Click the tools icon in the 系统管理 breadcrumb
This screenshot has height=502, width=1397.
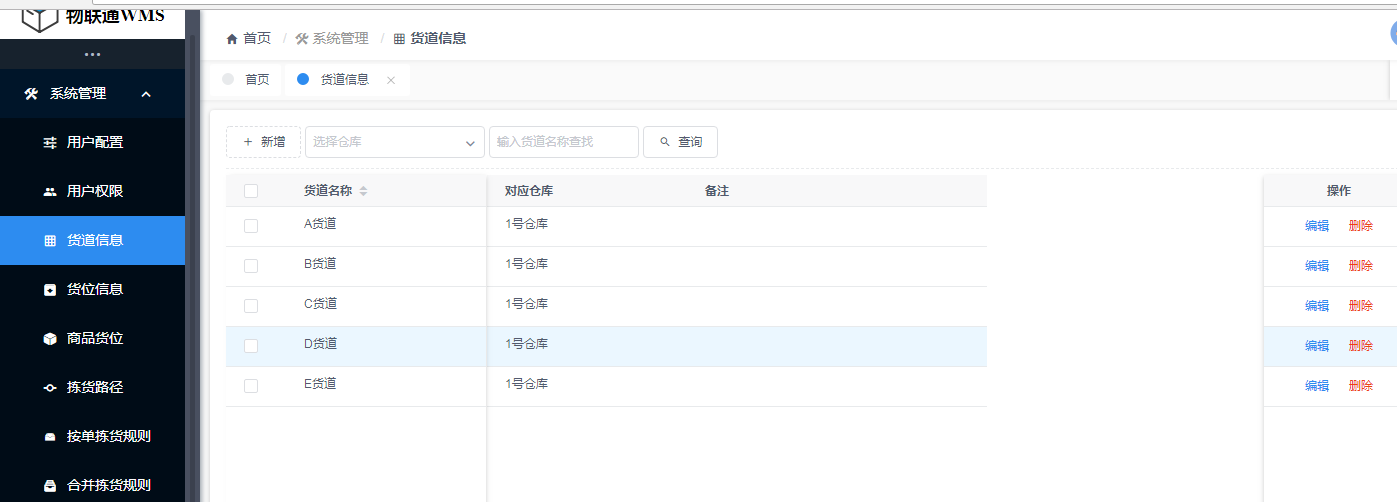point(302,39)
